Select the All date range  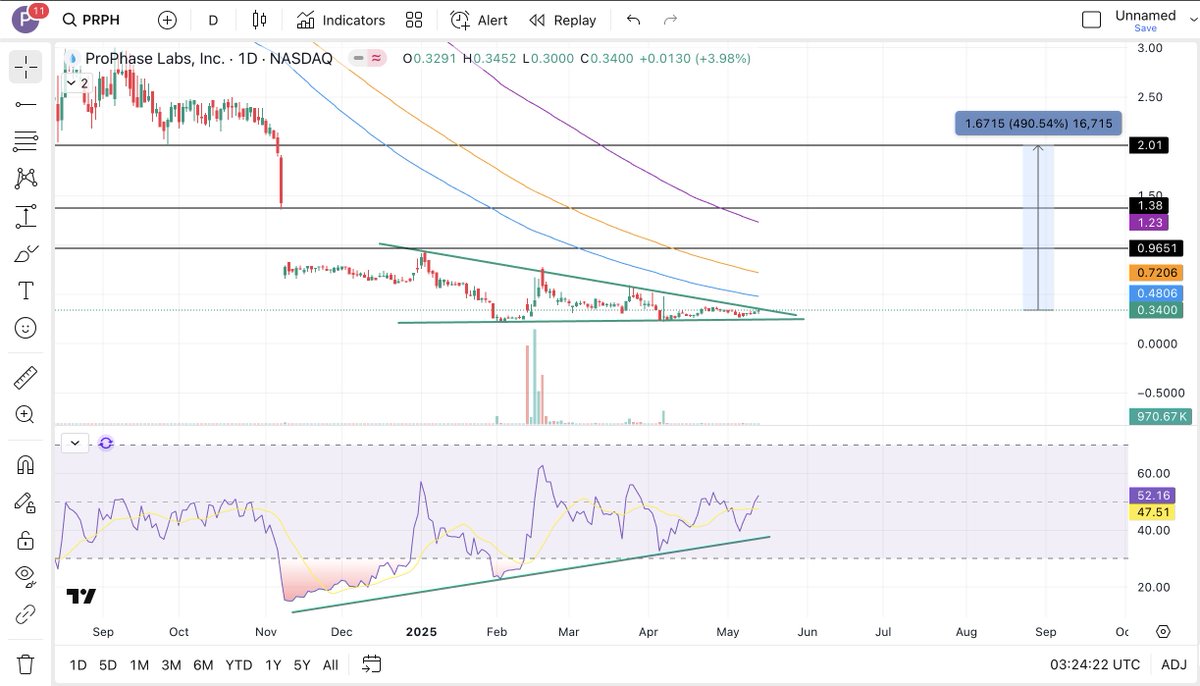[331, 664]
